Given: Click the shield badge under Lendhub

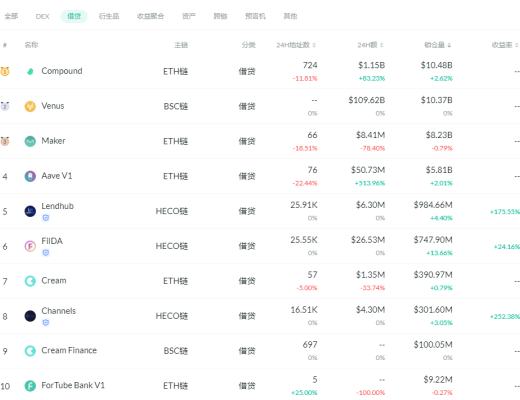Looking at the screenshot, I should (46, 218).
